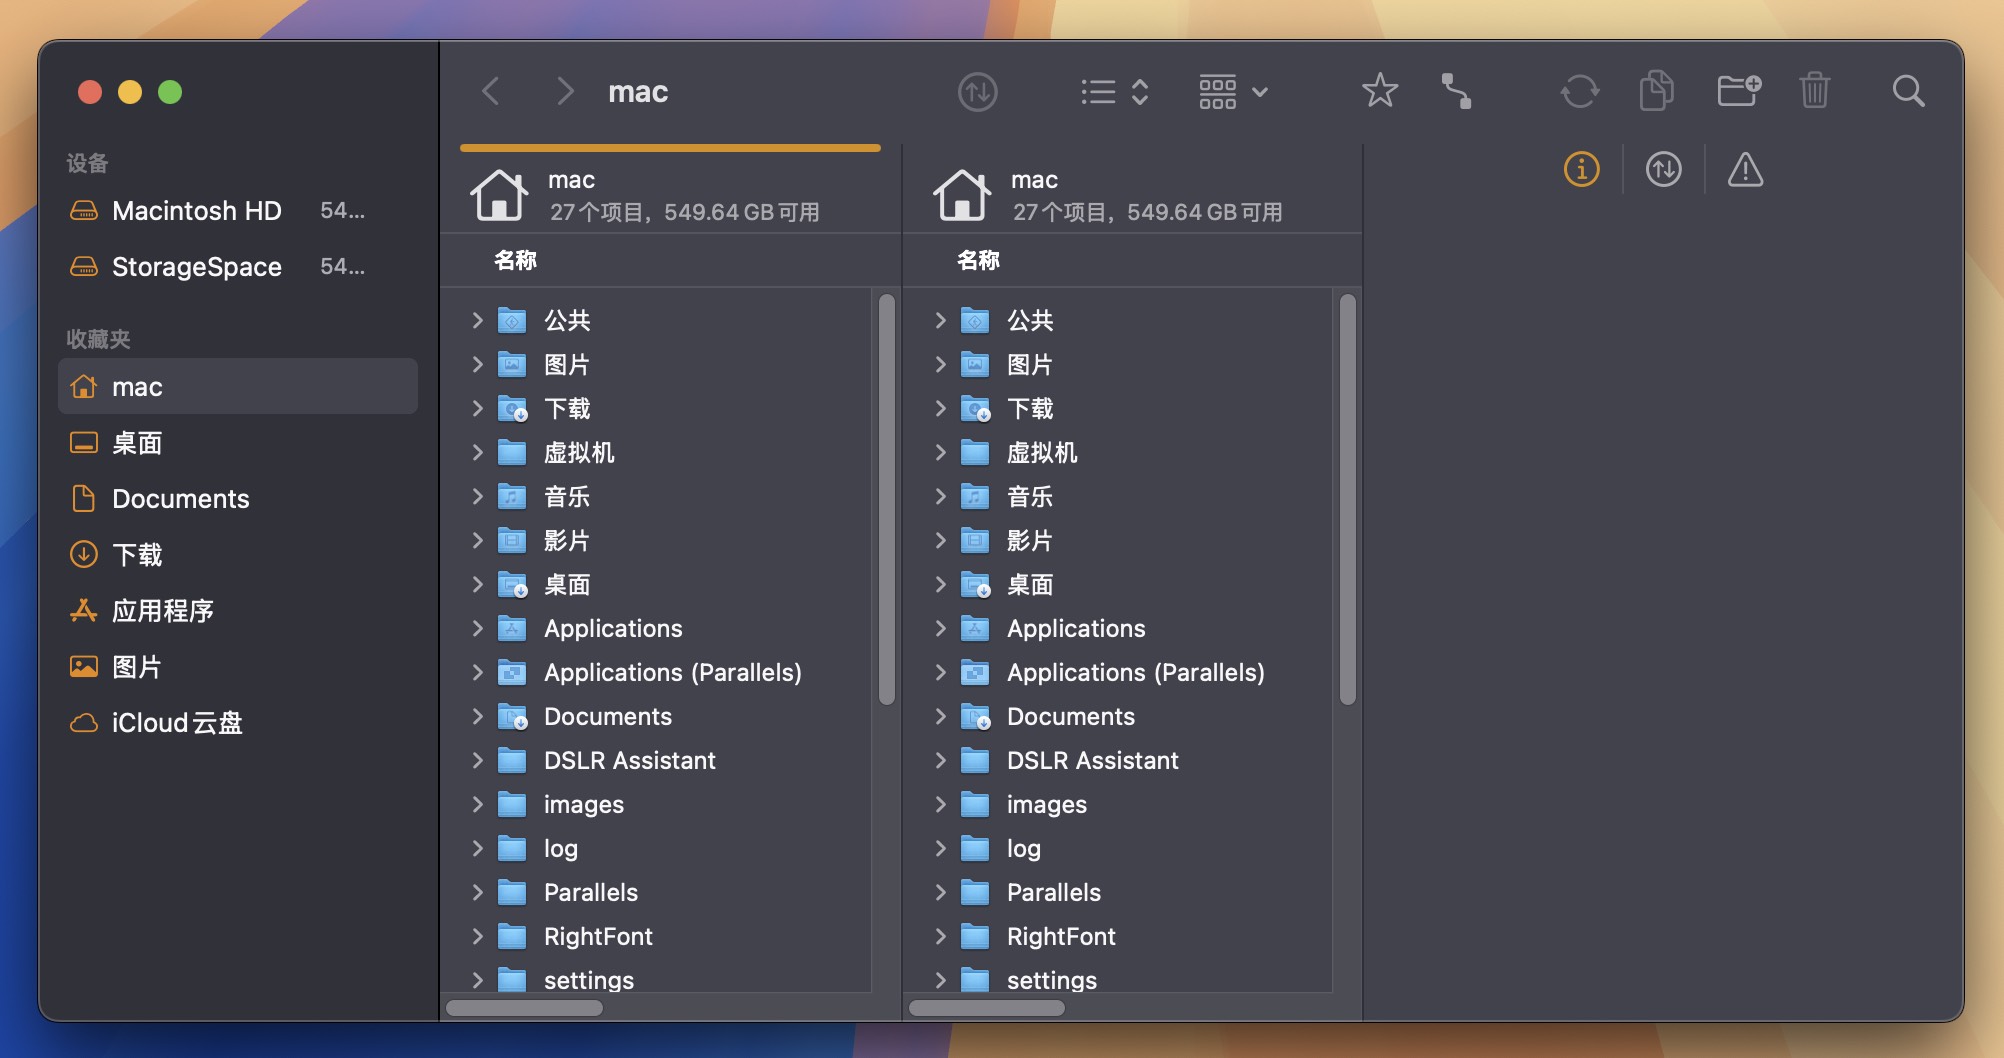
Task: Open the warning/alerts icon on the right
Action: coord(1743,170)
